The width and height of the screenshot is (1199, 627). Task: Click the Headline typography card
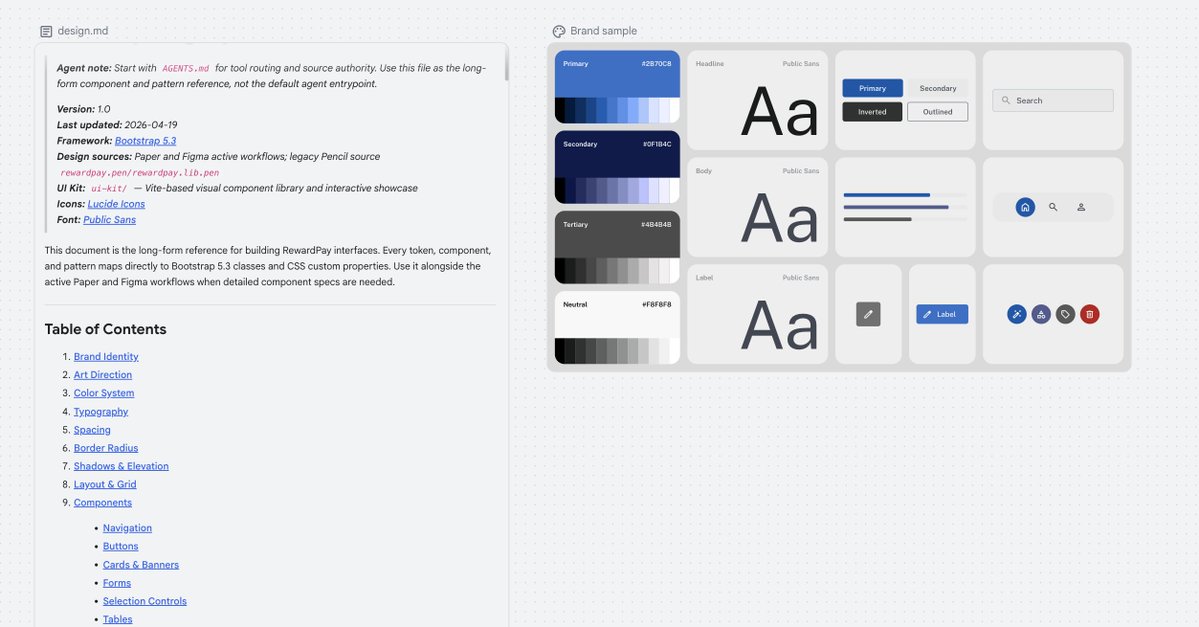[x=757, y=100]
